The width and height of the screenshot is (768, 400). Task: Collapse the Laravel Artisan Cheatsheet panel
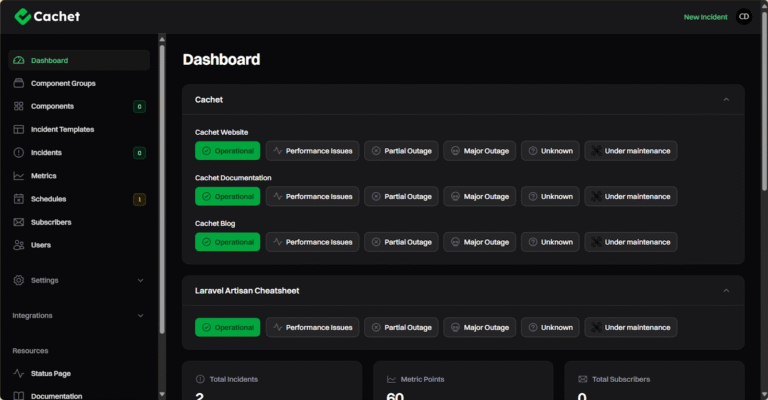[726, 291]
